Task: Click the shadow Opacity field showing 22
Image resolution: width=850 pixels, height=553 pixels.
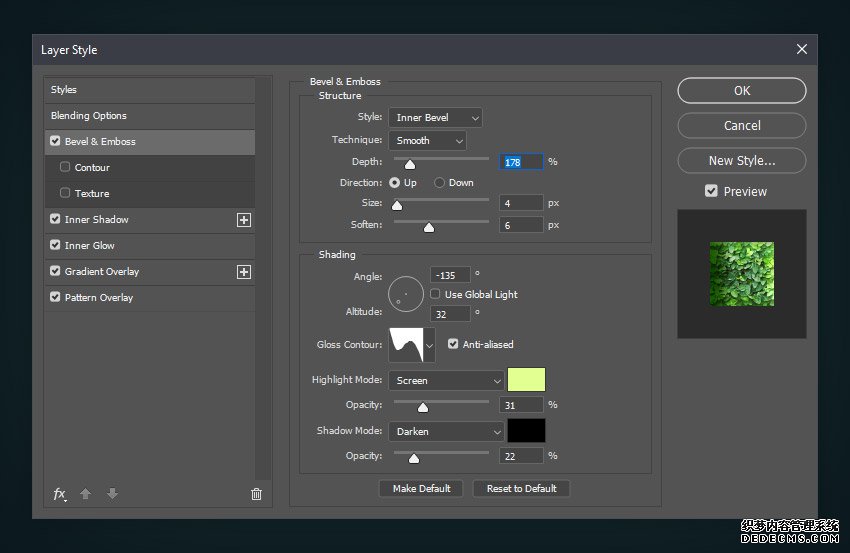Action: coord(521,456)
